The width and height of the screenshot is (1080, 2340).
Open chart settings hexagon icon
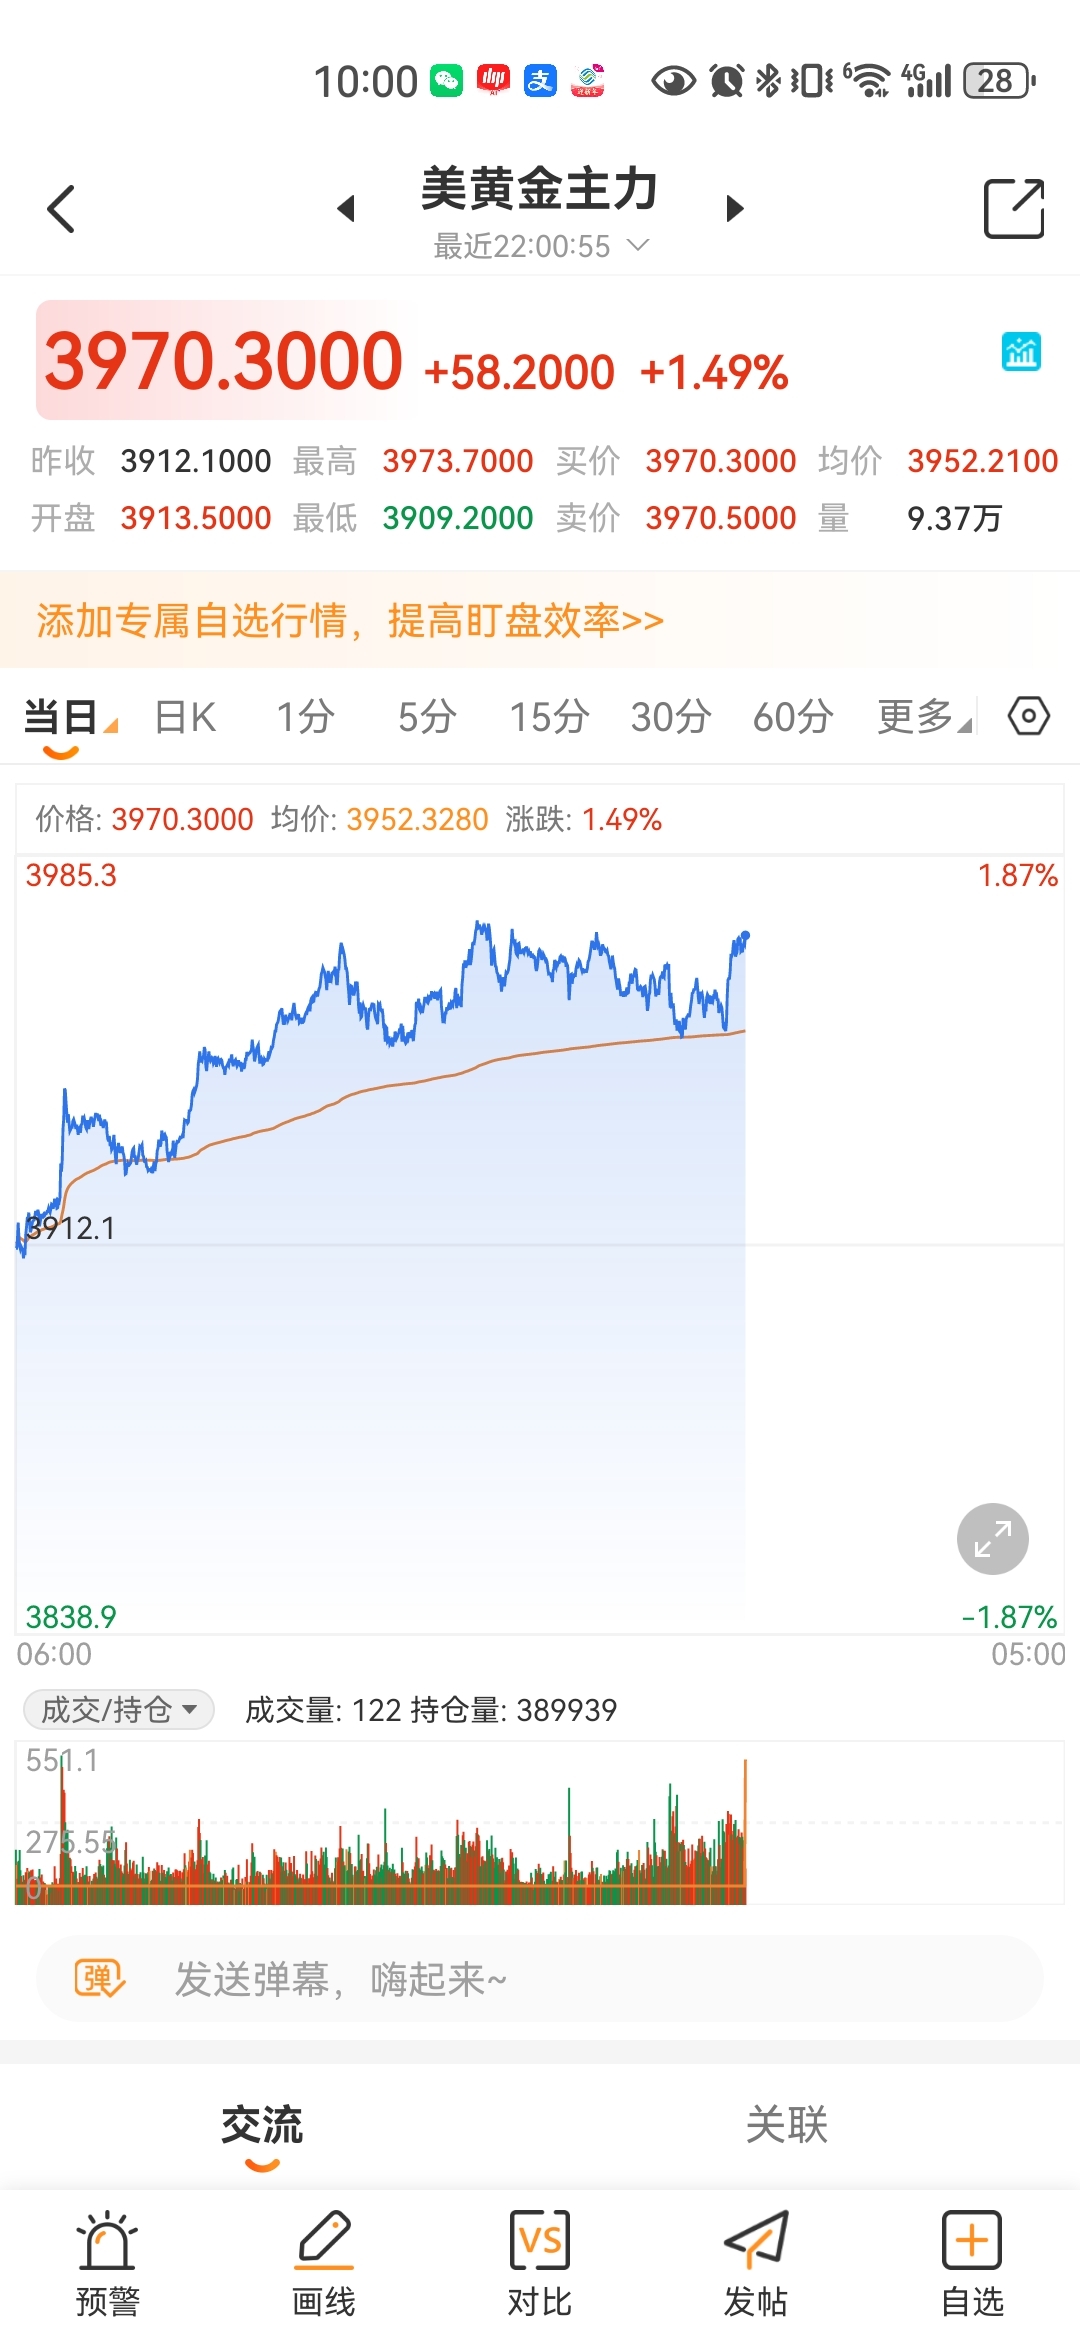click(1028, 717)
